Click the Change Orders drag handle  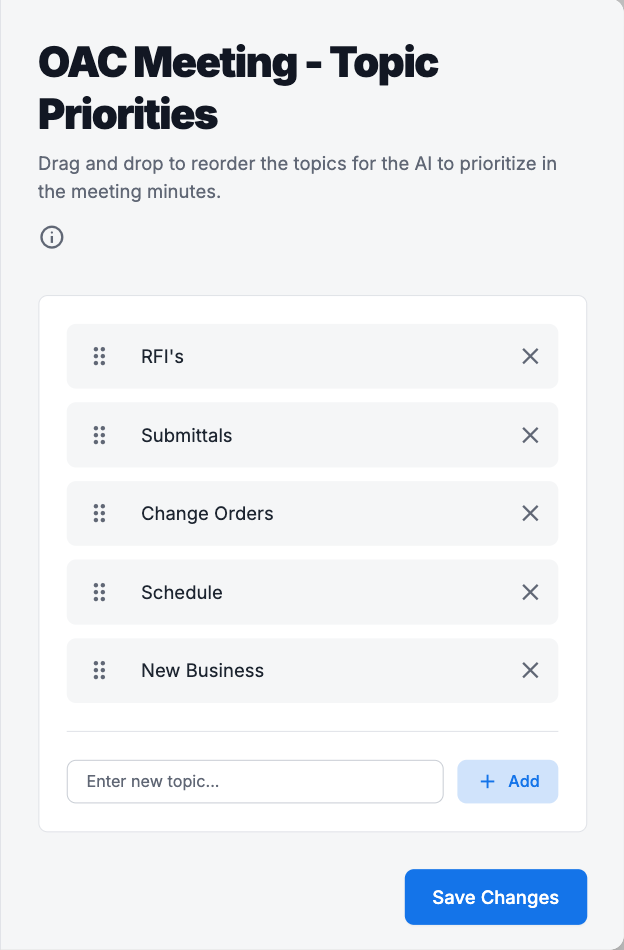pyautogui.click(x=99, y=513)
